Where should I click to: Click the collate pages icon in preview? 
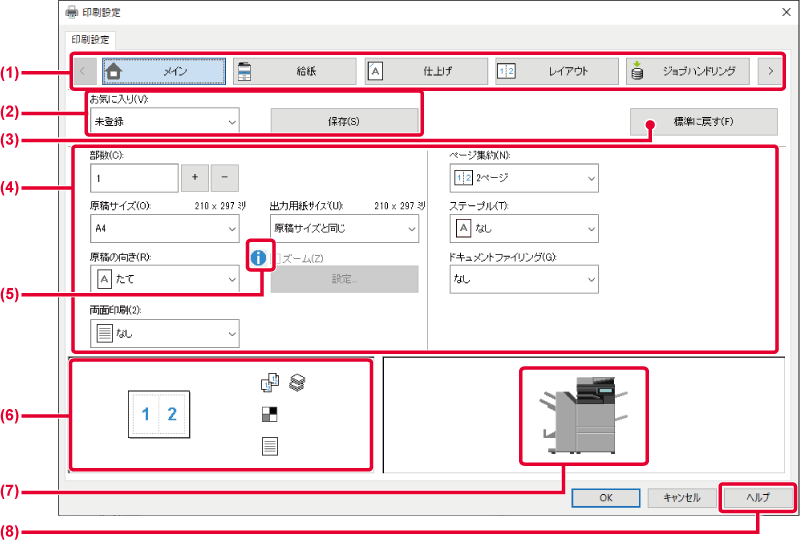(269, 381)
